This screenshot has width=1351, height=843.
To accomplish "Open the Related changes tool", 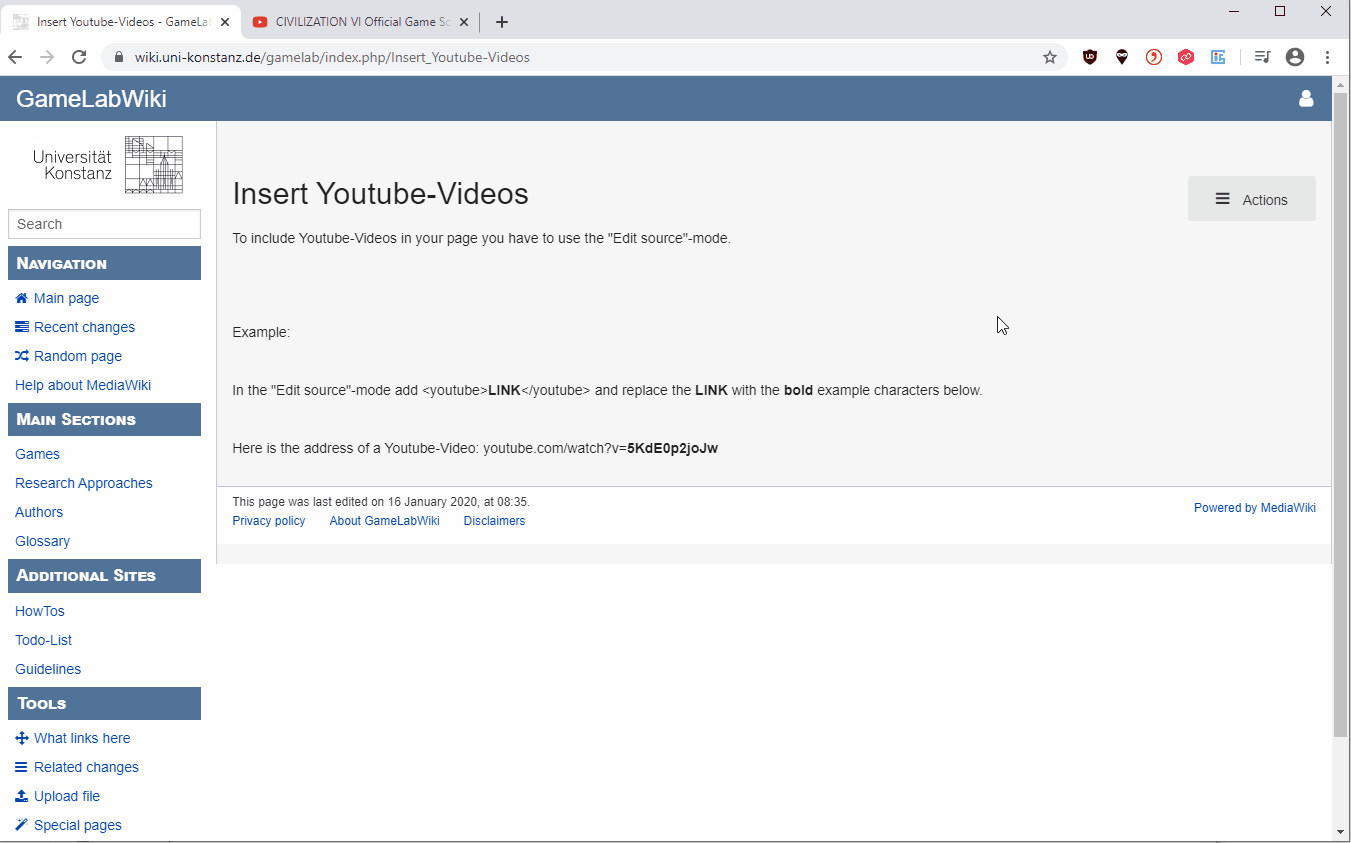I will pyautogui.click(x=86, y=767).
